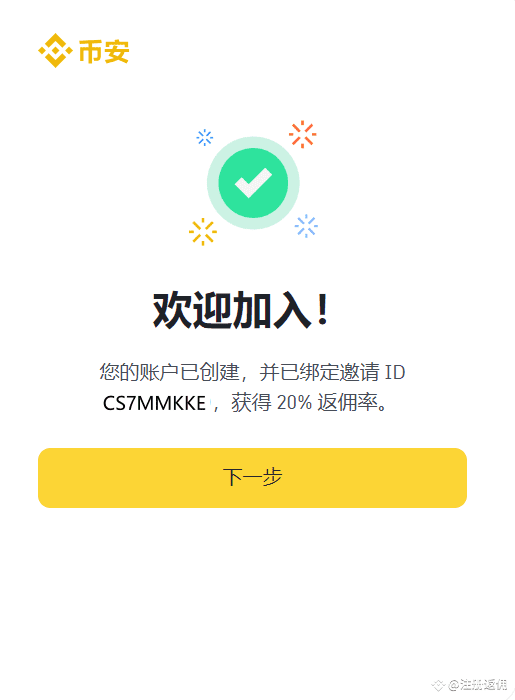Click the 并已绑定邀请 text
This screenshot has width=515, height=700.
(320, 372)
